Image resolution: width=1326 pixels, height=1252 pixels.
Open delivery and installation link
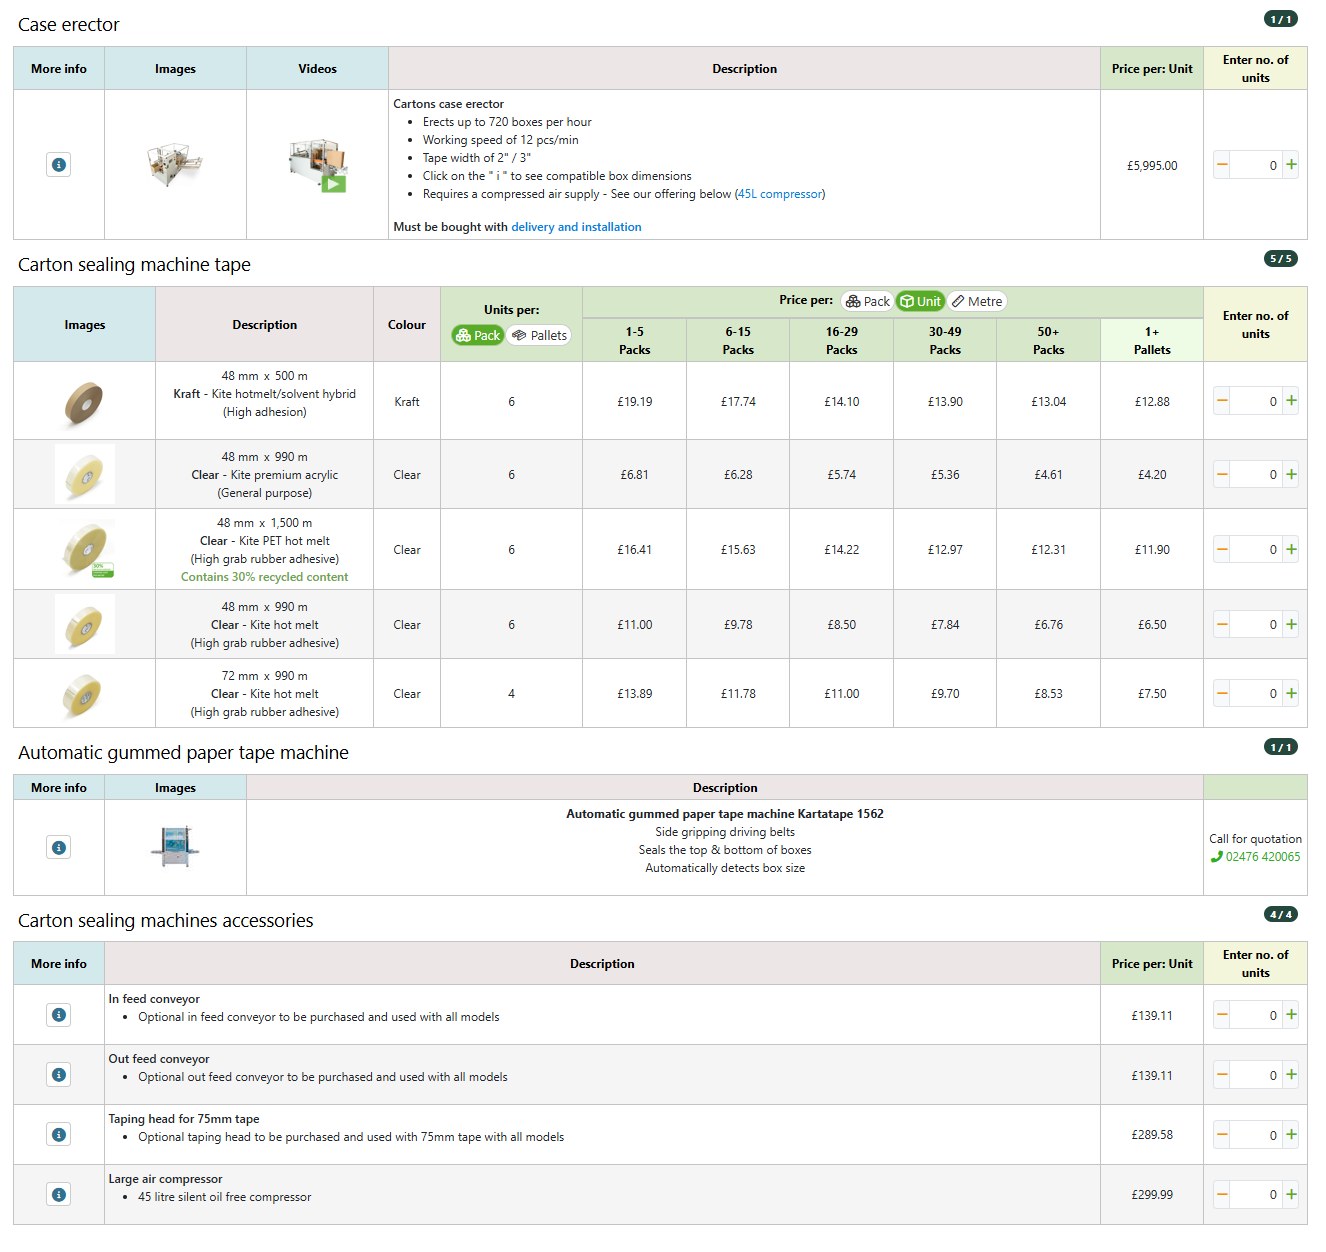click(x=576, y=227)
